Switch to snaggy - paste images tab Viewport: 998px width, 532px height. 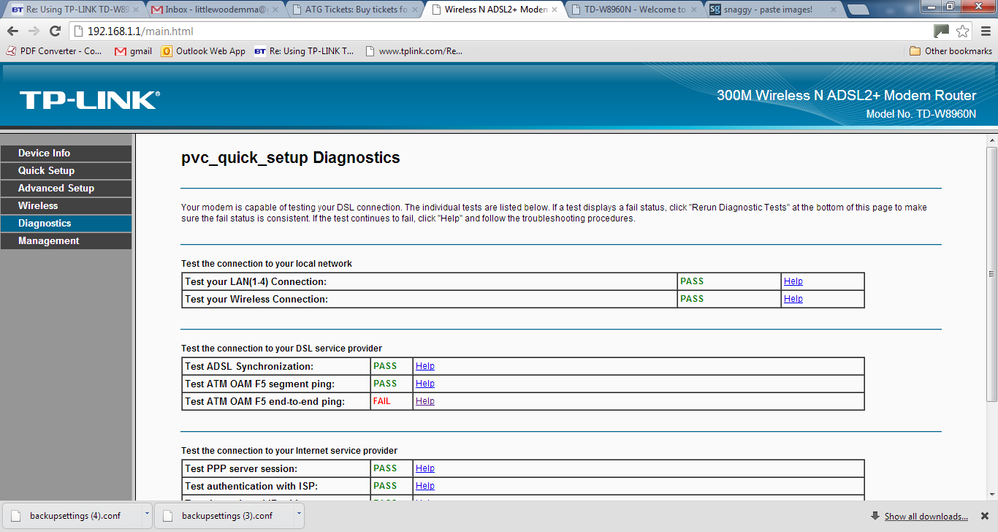[773, 10]
